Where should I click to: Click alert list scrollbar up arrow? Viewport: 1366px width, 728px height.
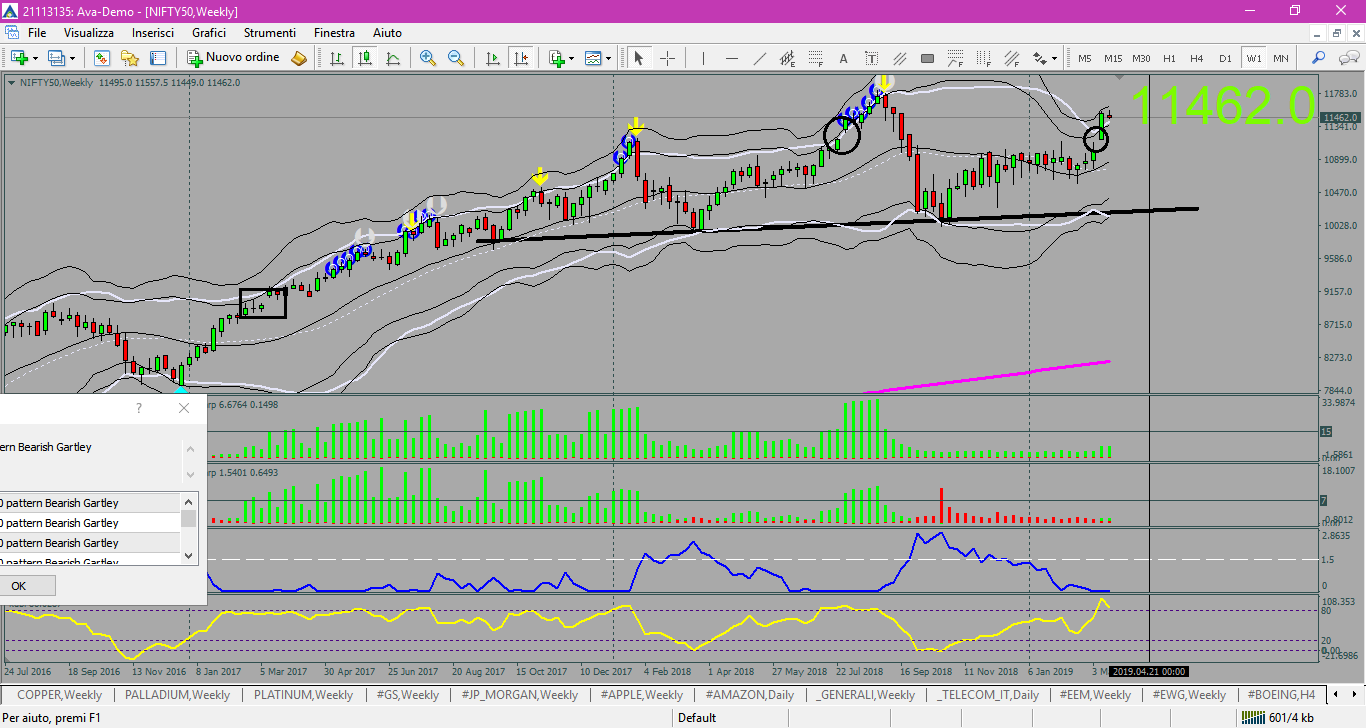[188, 502]
